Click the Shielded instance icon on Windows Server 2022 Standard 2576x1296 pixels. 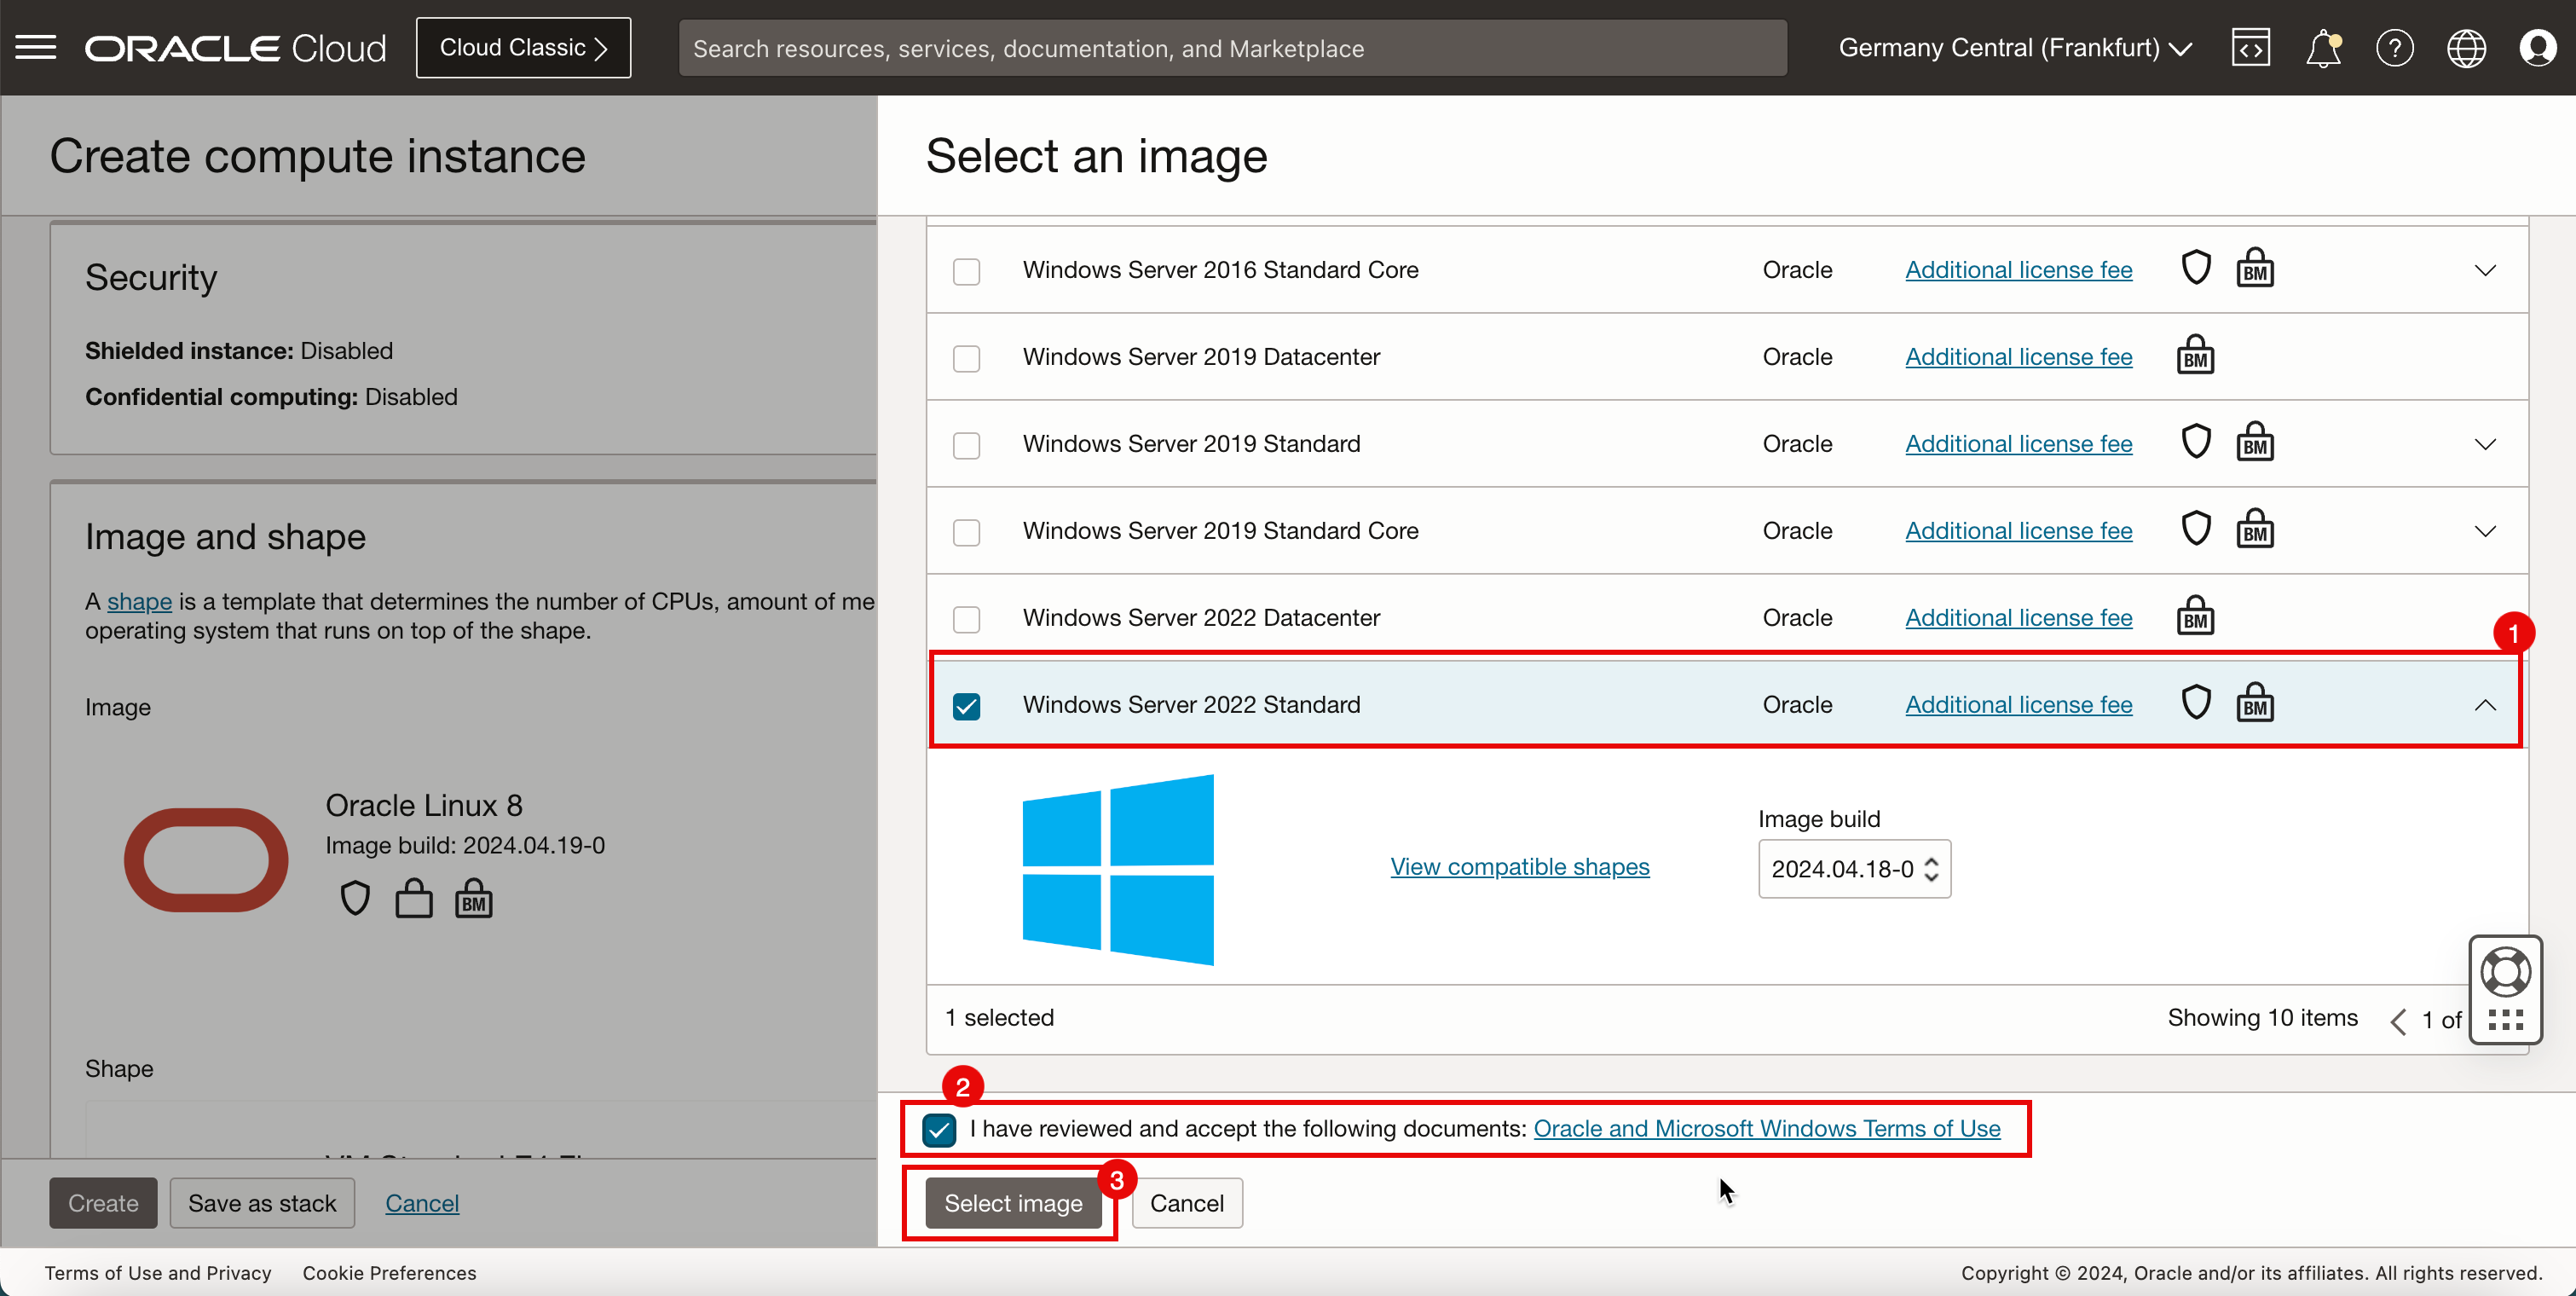(x=2194, y=704)
